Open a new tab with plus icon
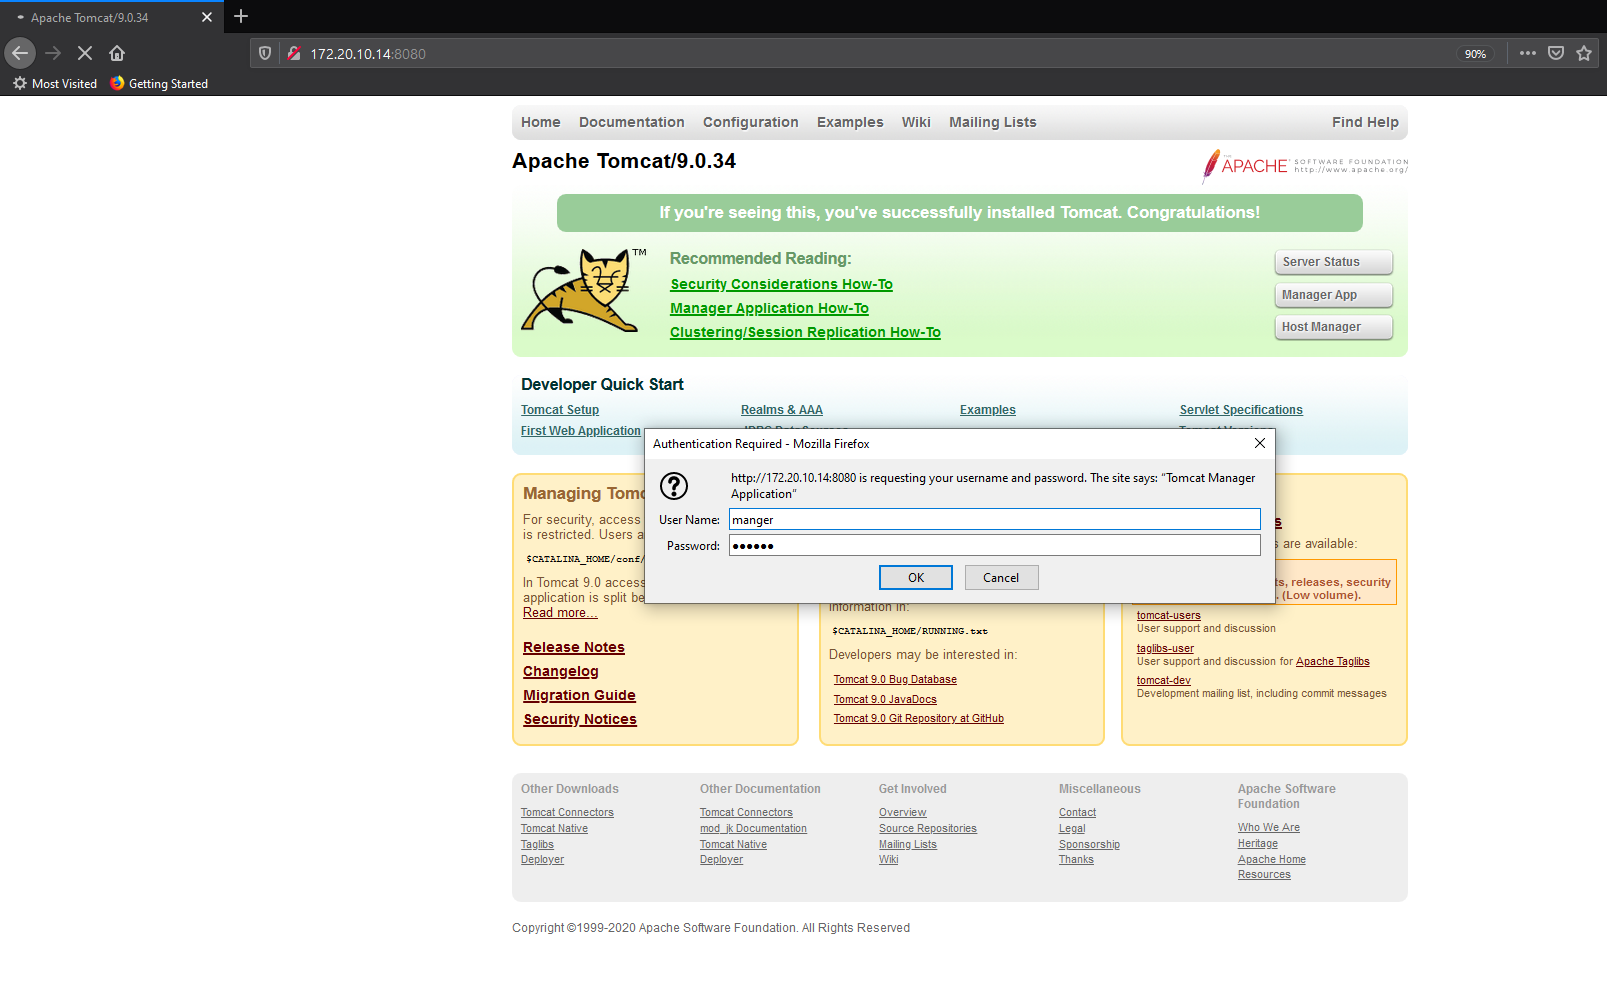Viewport: 1607px width, 987px height. click(241, 16)
